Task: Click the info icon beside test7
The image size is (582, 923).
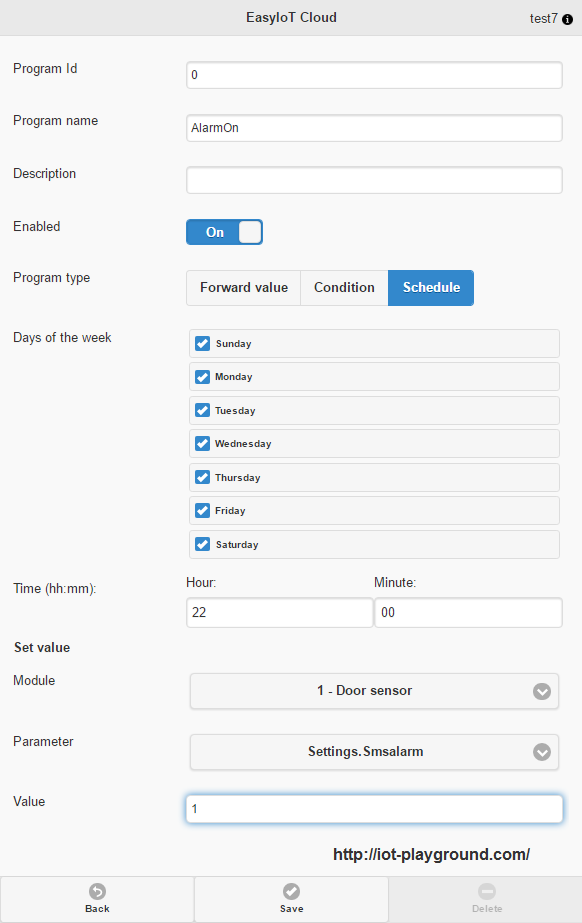Action: click(567, 19)
